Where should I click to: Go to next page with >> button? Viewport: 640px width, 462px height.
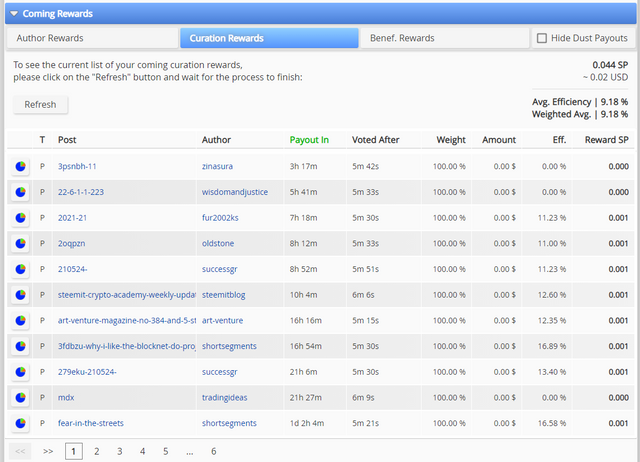point(48,451)
